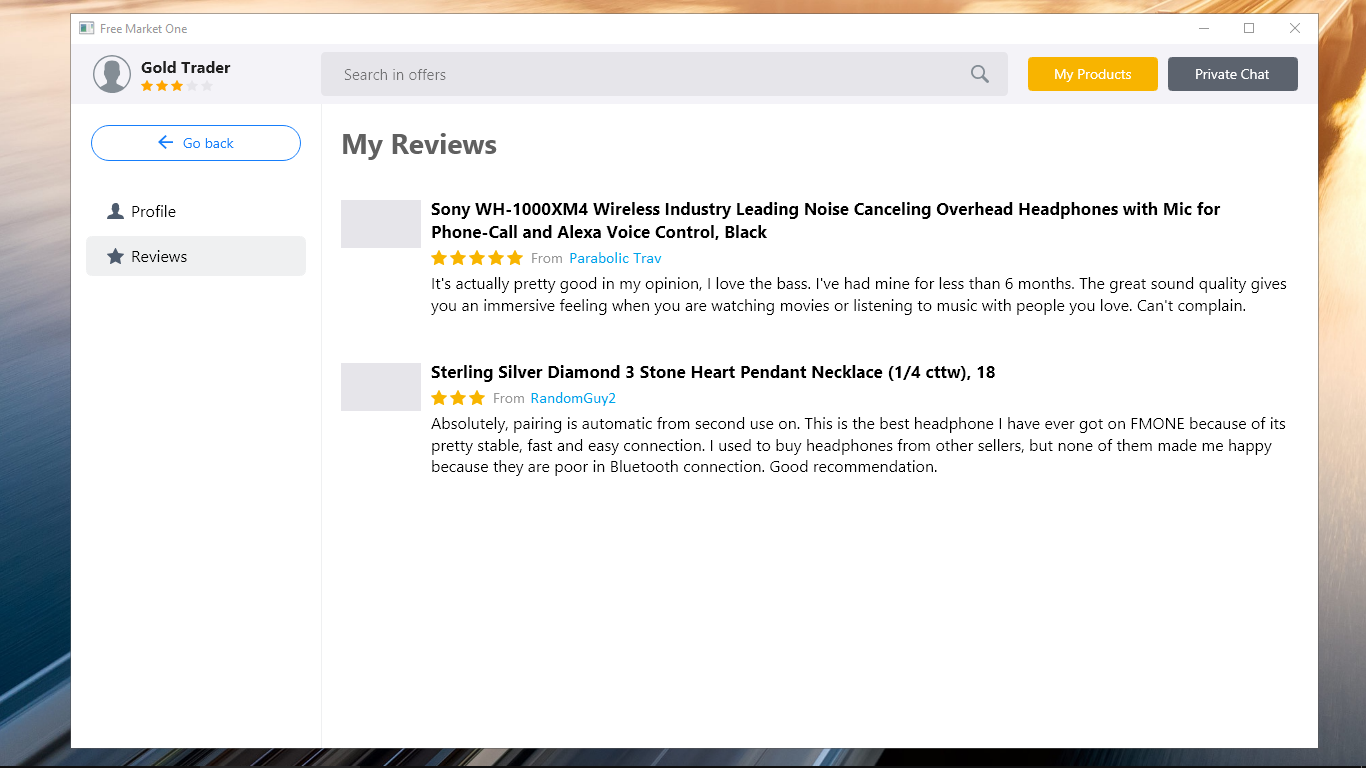Screen dimensions: 1366x768
Task: Minimize the Free Market One window
Action: (1203, 28)
